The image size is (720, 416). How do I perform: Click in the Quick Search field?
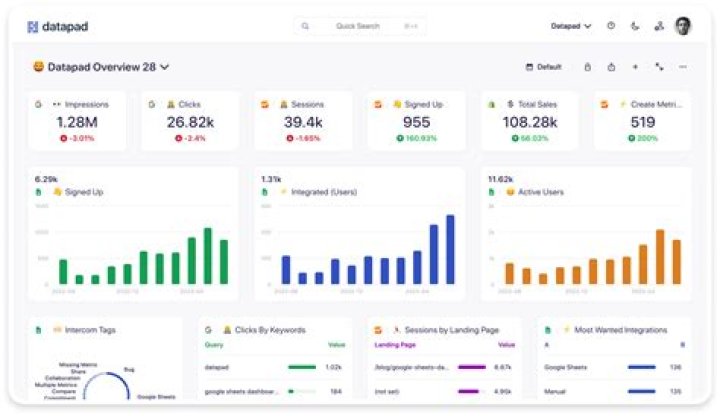[x=359, y=26]
